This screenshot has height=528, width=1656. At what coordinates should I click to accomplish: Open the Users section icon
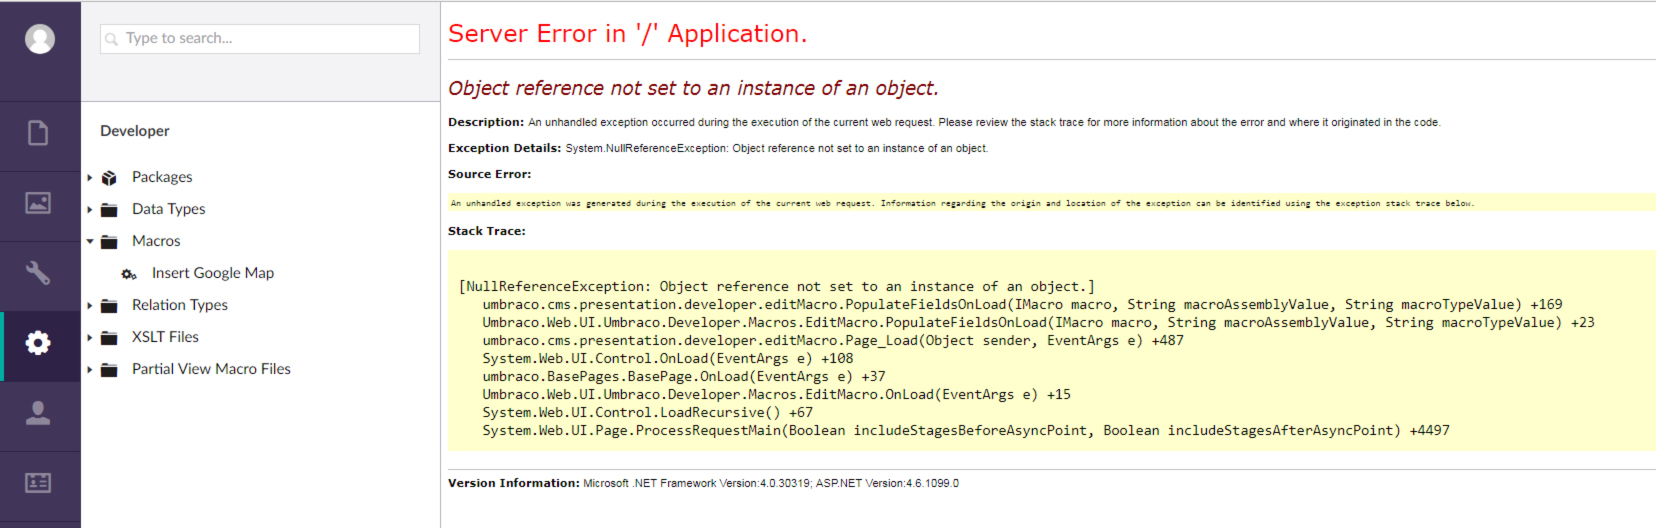(x=38, y=413)
